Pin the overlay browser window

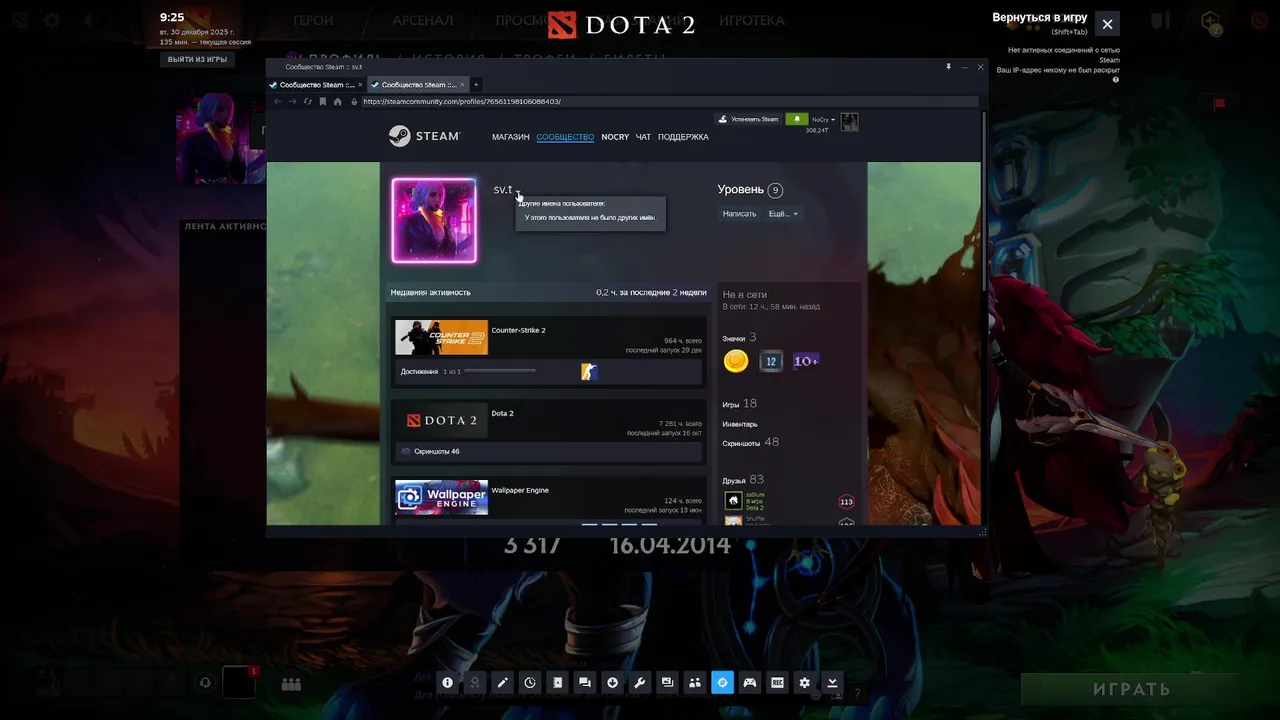tap(949, 67)
